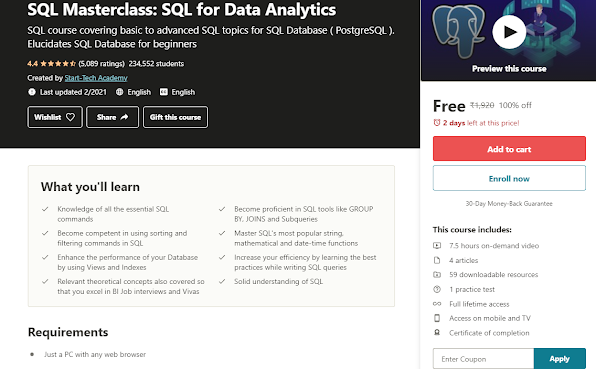Click the certificate of completion icon
Image resolution: width=596 pixels, height=369 pixels.
(x=437, y=333)
